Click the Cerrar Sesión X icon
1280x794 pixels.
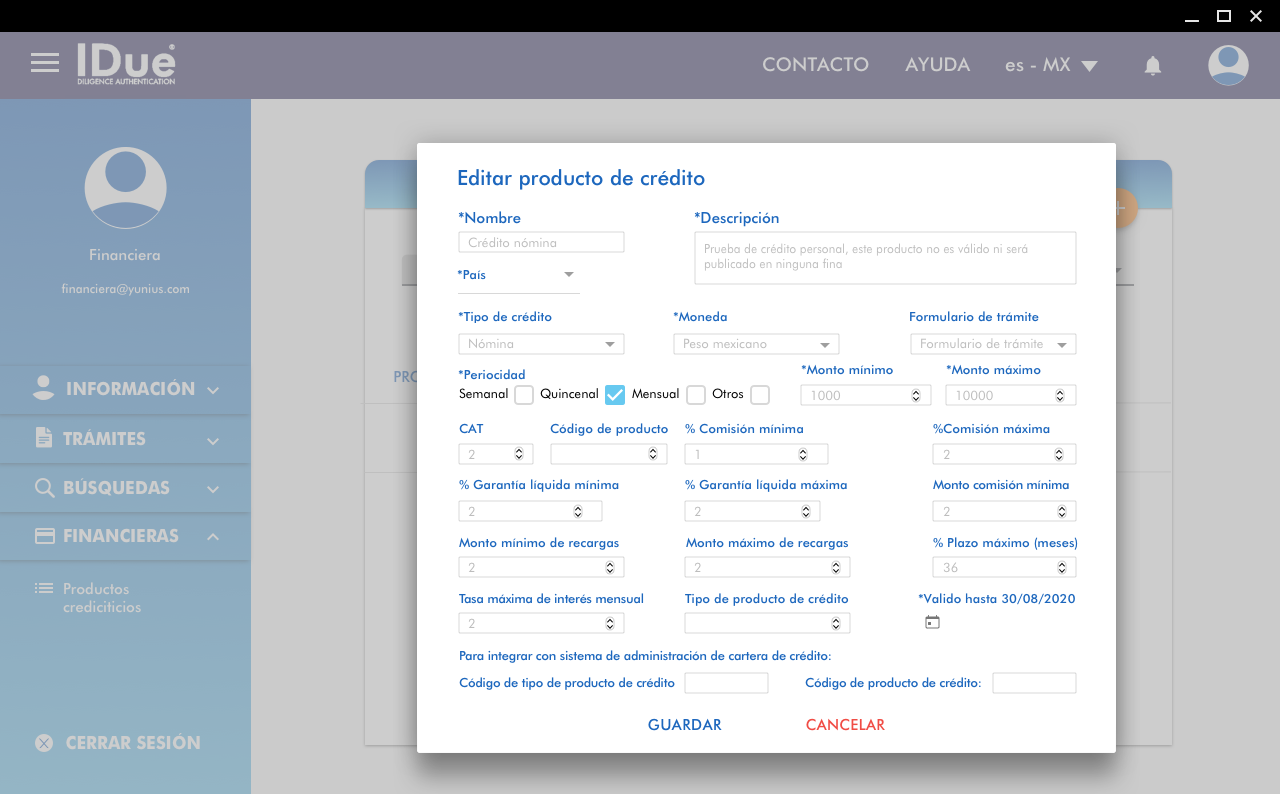(44, 743)
